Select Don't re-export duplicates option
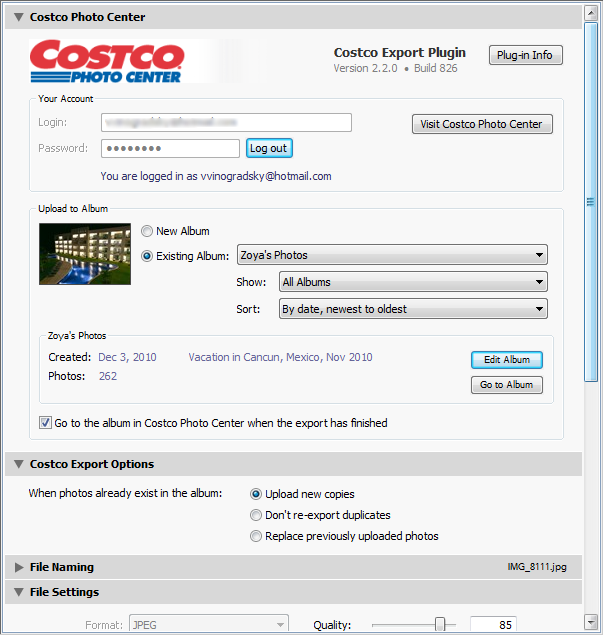The width and height of the screenshot is (603, 635). click(x=256, y=515)
